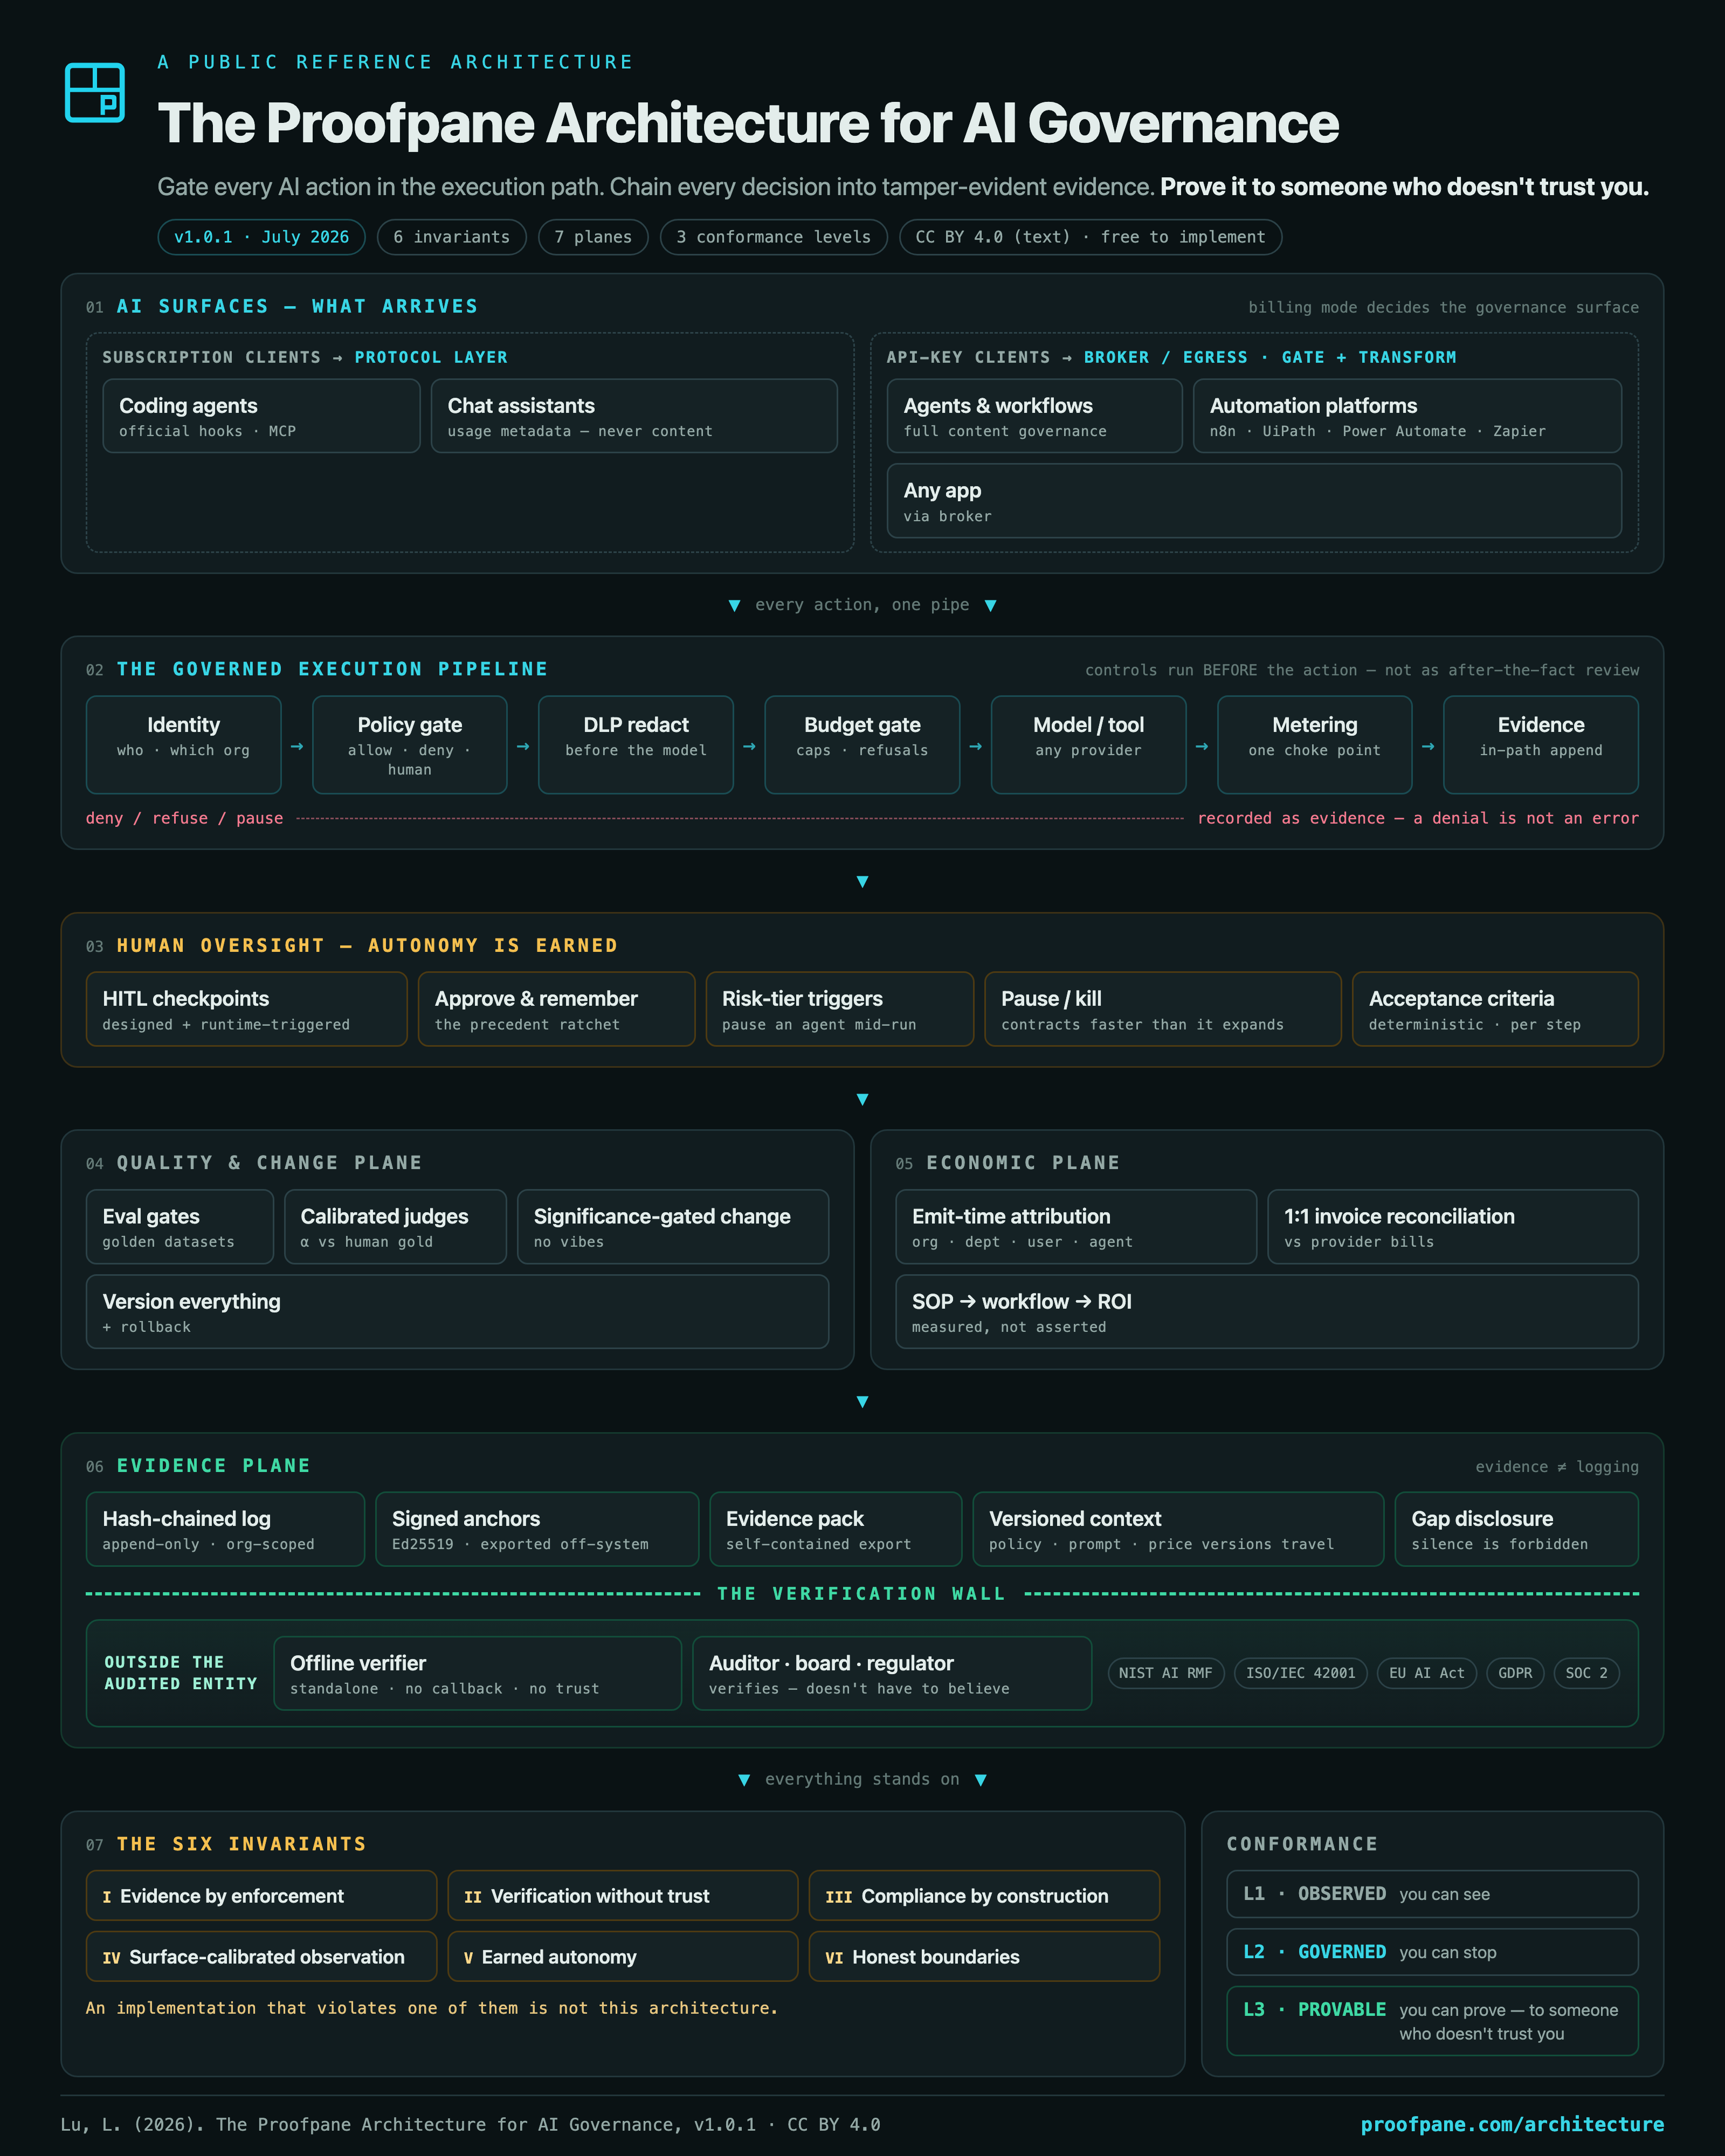Click the Any app via broker card
1725x2156 pixels.
pyautogui.click(x=1254, y=501)
